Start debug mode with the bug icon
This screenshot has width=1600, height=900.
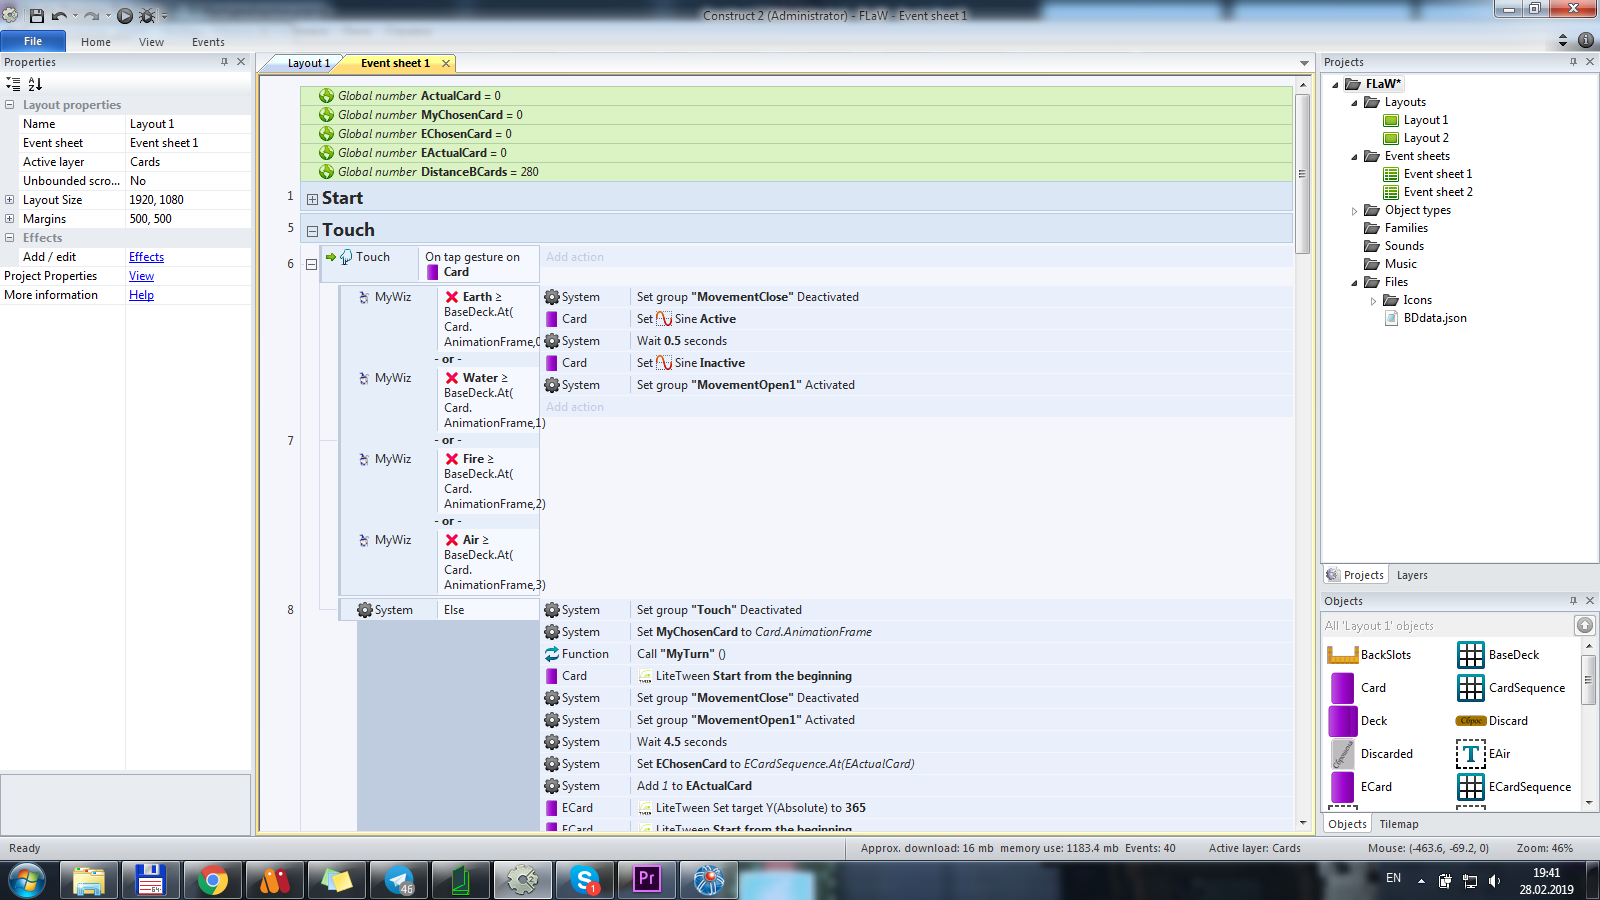[147, 16]
